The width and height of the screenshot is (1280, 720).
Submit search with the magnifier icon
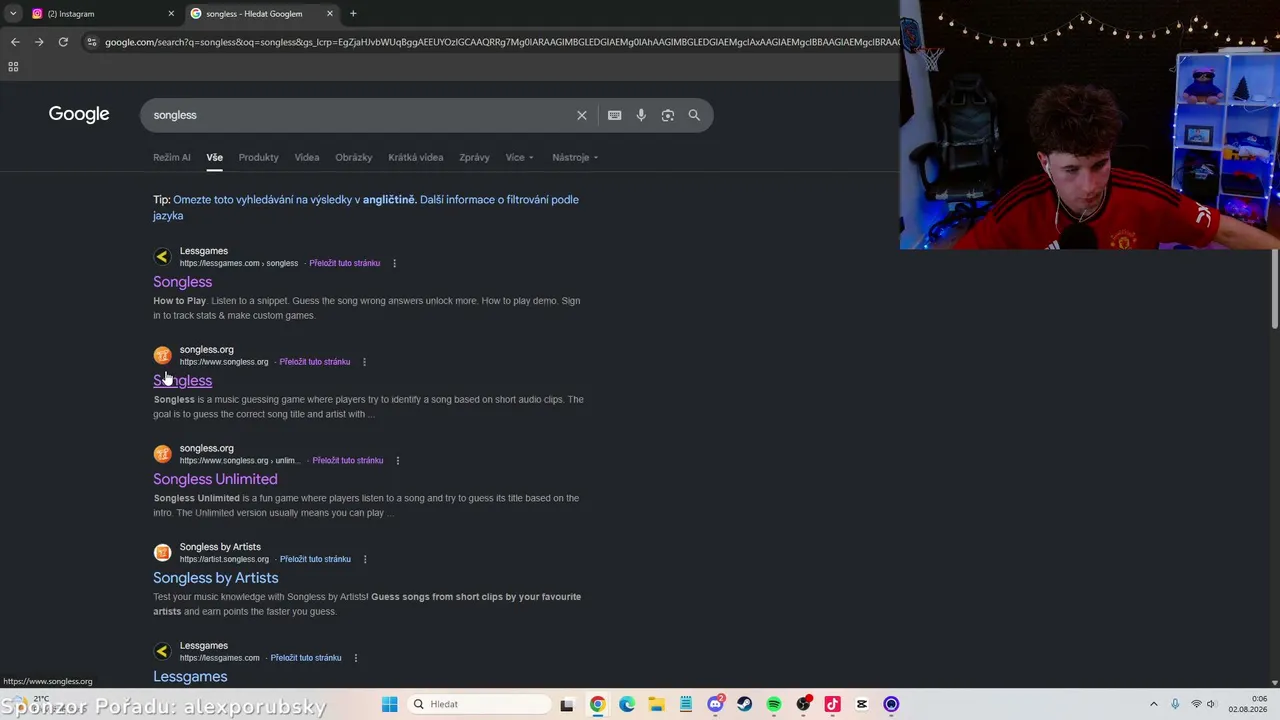tap(694, 115)
